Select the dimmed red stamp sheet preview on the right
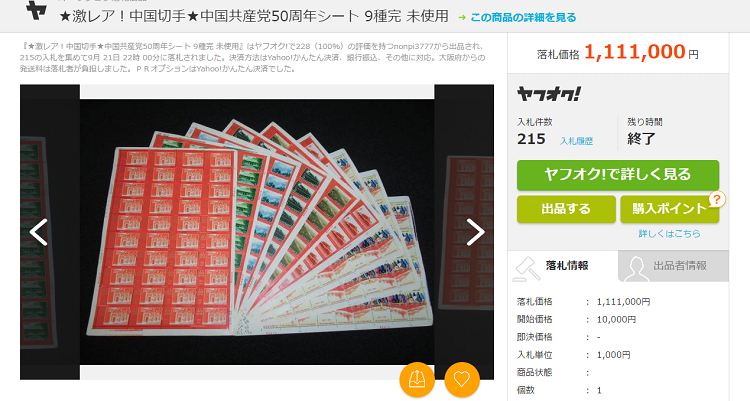Viewport: 750px width, 401px height. (464, 232)
